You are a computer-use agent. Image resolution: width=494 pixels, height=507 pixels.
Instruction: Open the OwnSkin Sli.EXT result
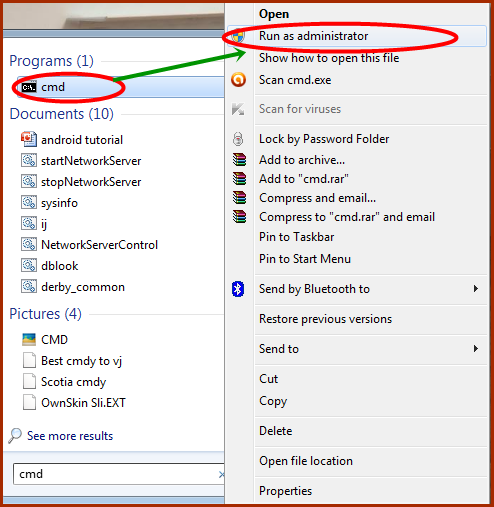pos(83,403)
